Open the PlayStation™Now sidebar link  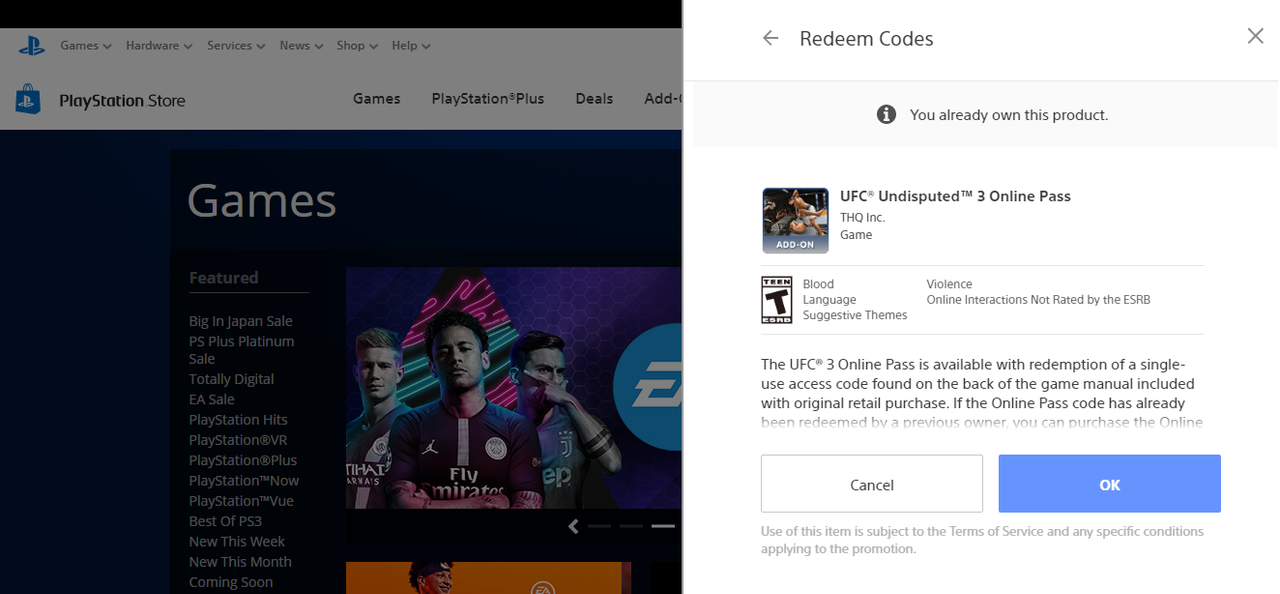[244, 480]
